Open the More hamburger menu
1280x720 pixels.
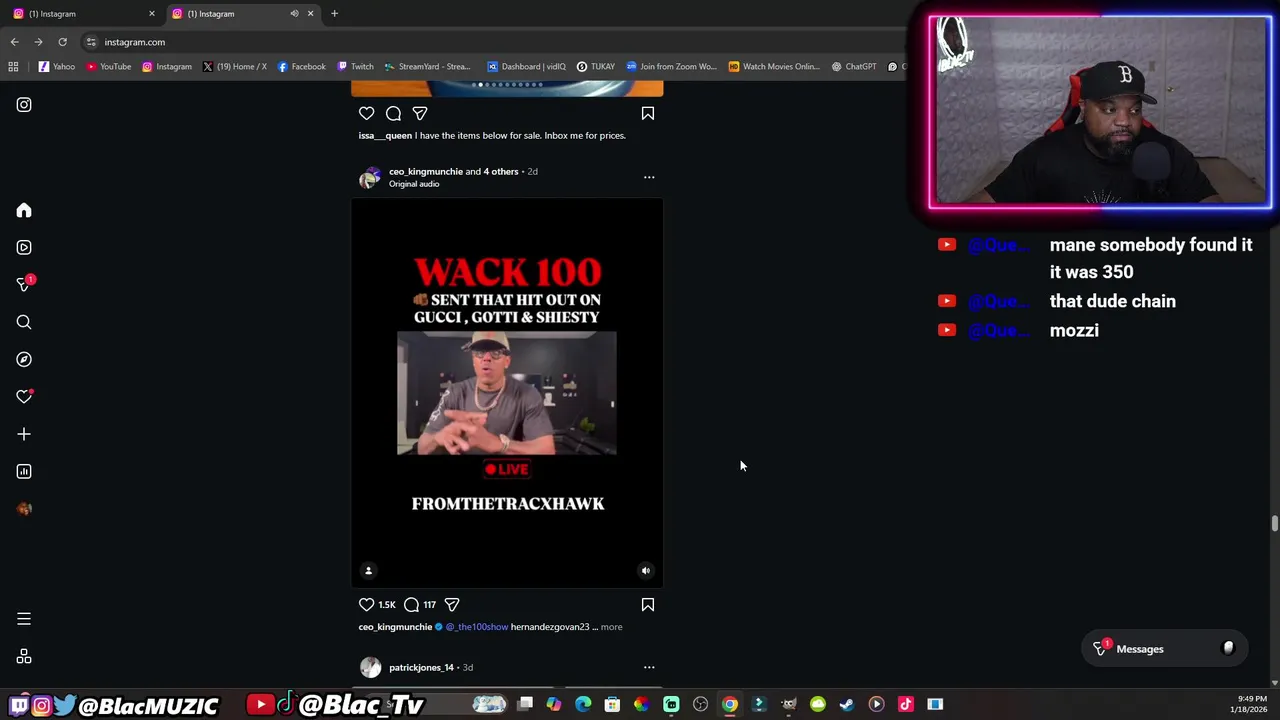pyautogui.click(x=24, y=619)
